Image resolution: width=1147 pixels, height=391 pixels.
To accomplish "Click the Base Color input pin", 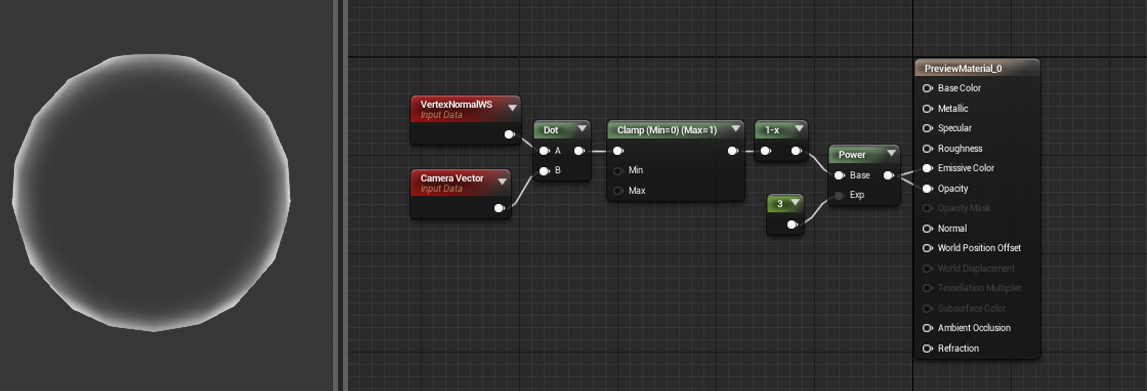I will point(928,88).
